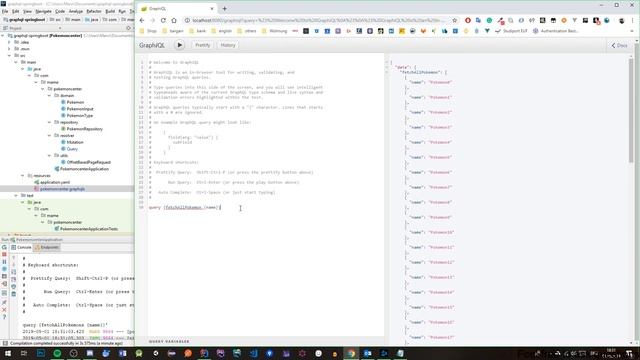Pause the program output in Run panel
This screenshot has width=640, height=360.
[4, 262]
